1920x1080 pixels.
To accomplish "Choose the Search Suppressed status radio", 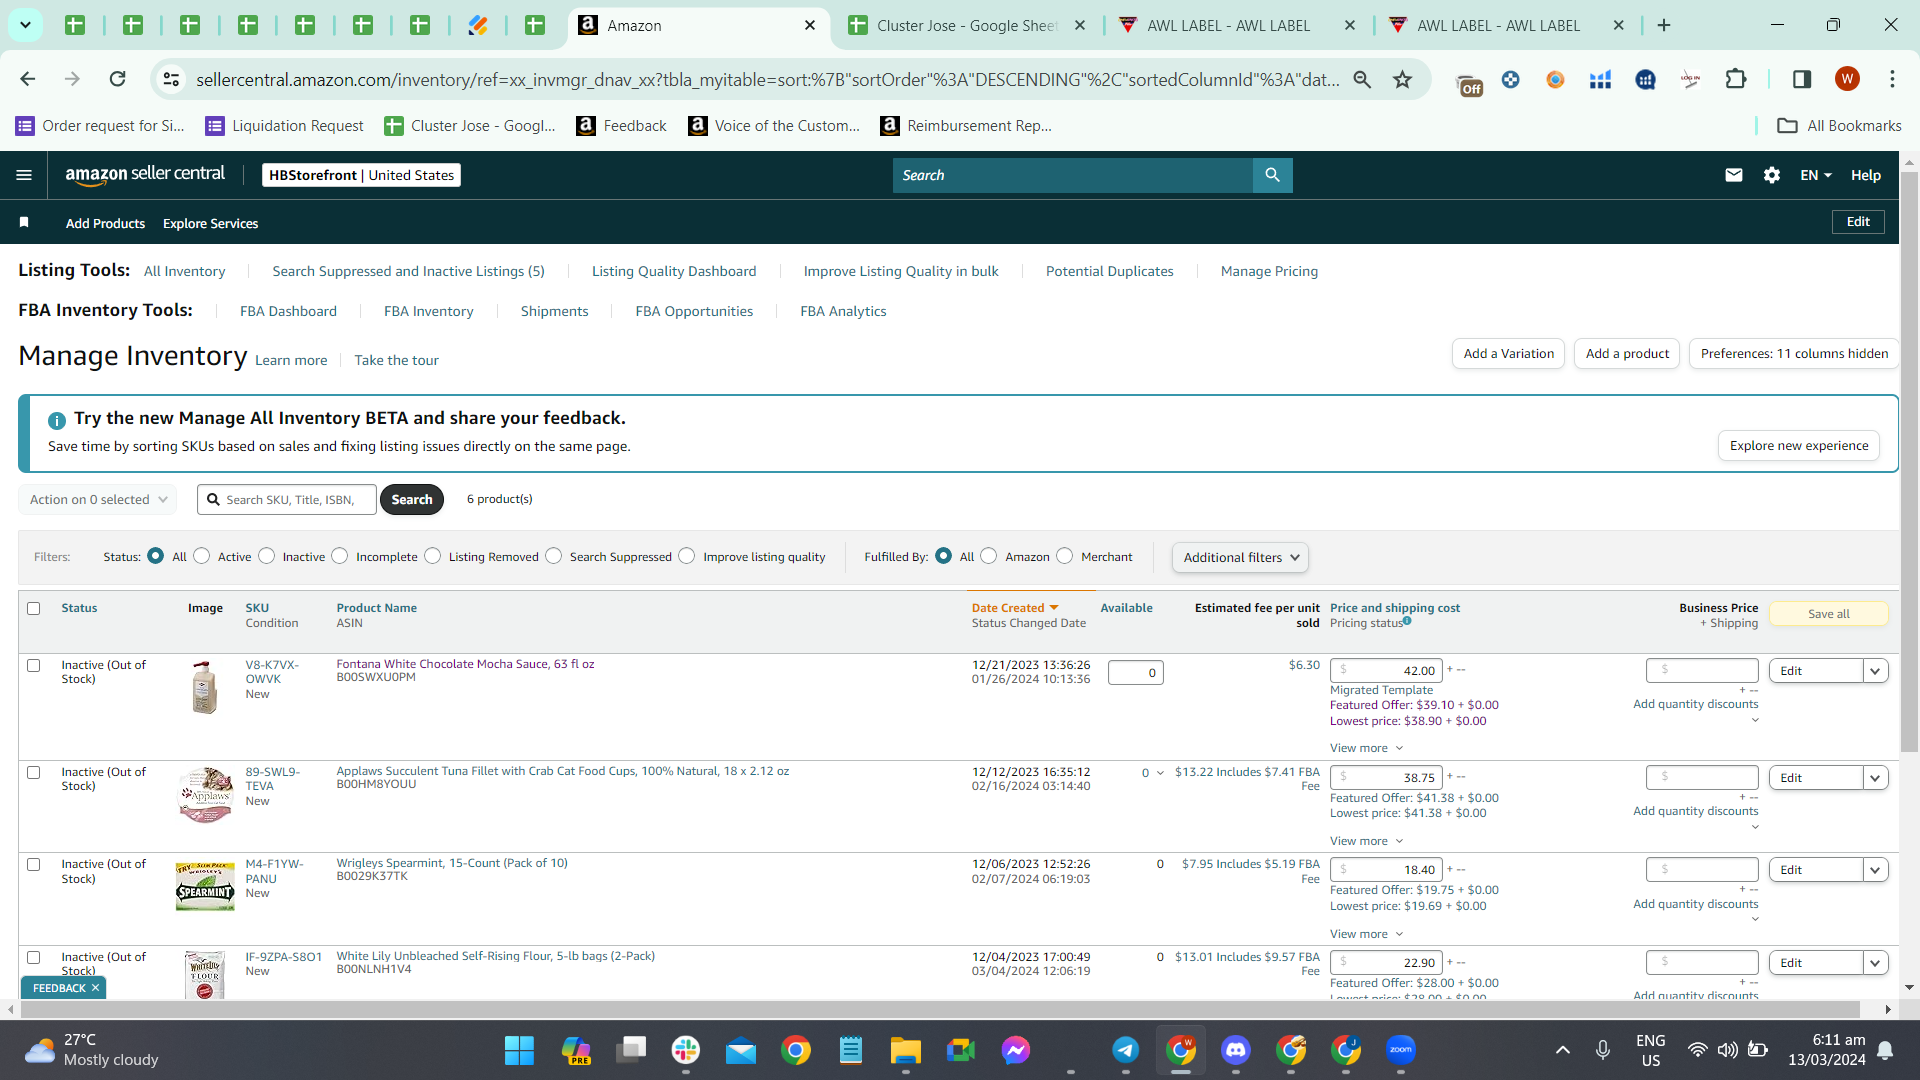I will click(x=554, y=556).
